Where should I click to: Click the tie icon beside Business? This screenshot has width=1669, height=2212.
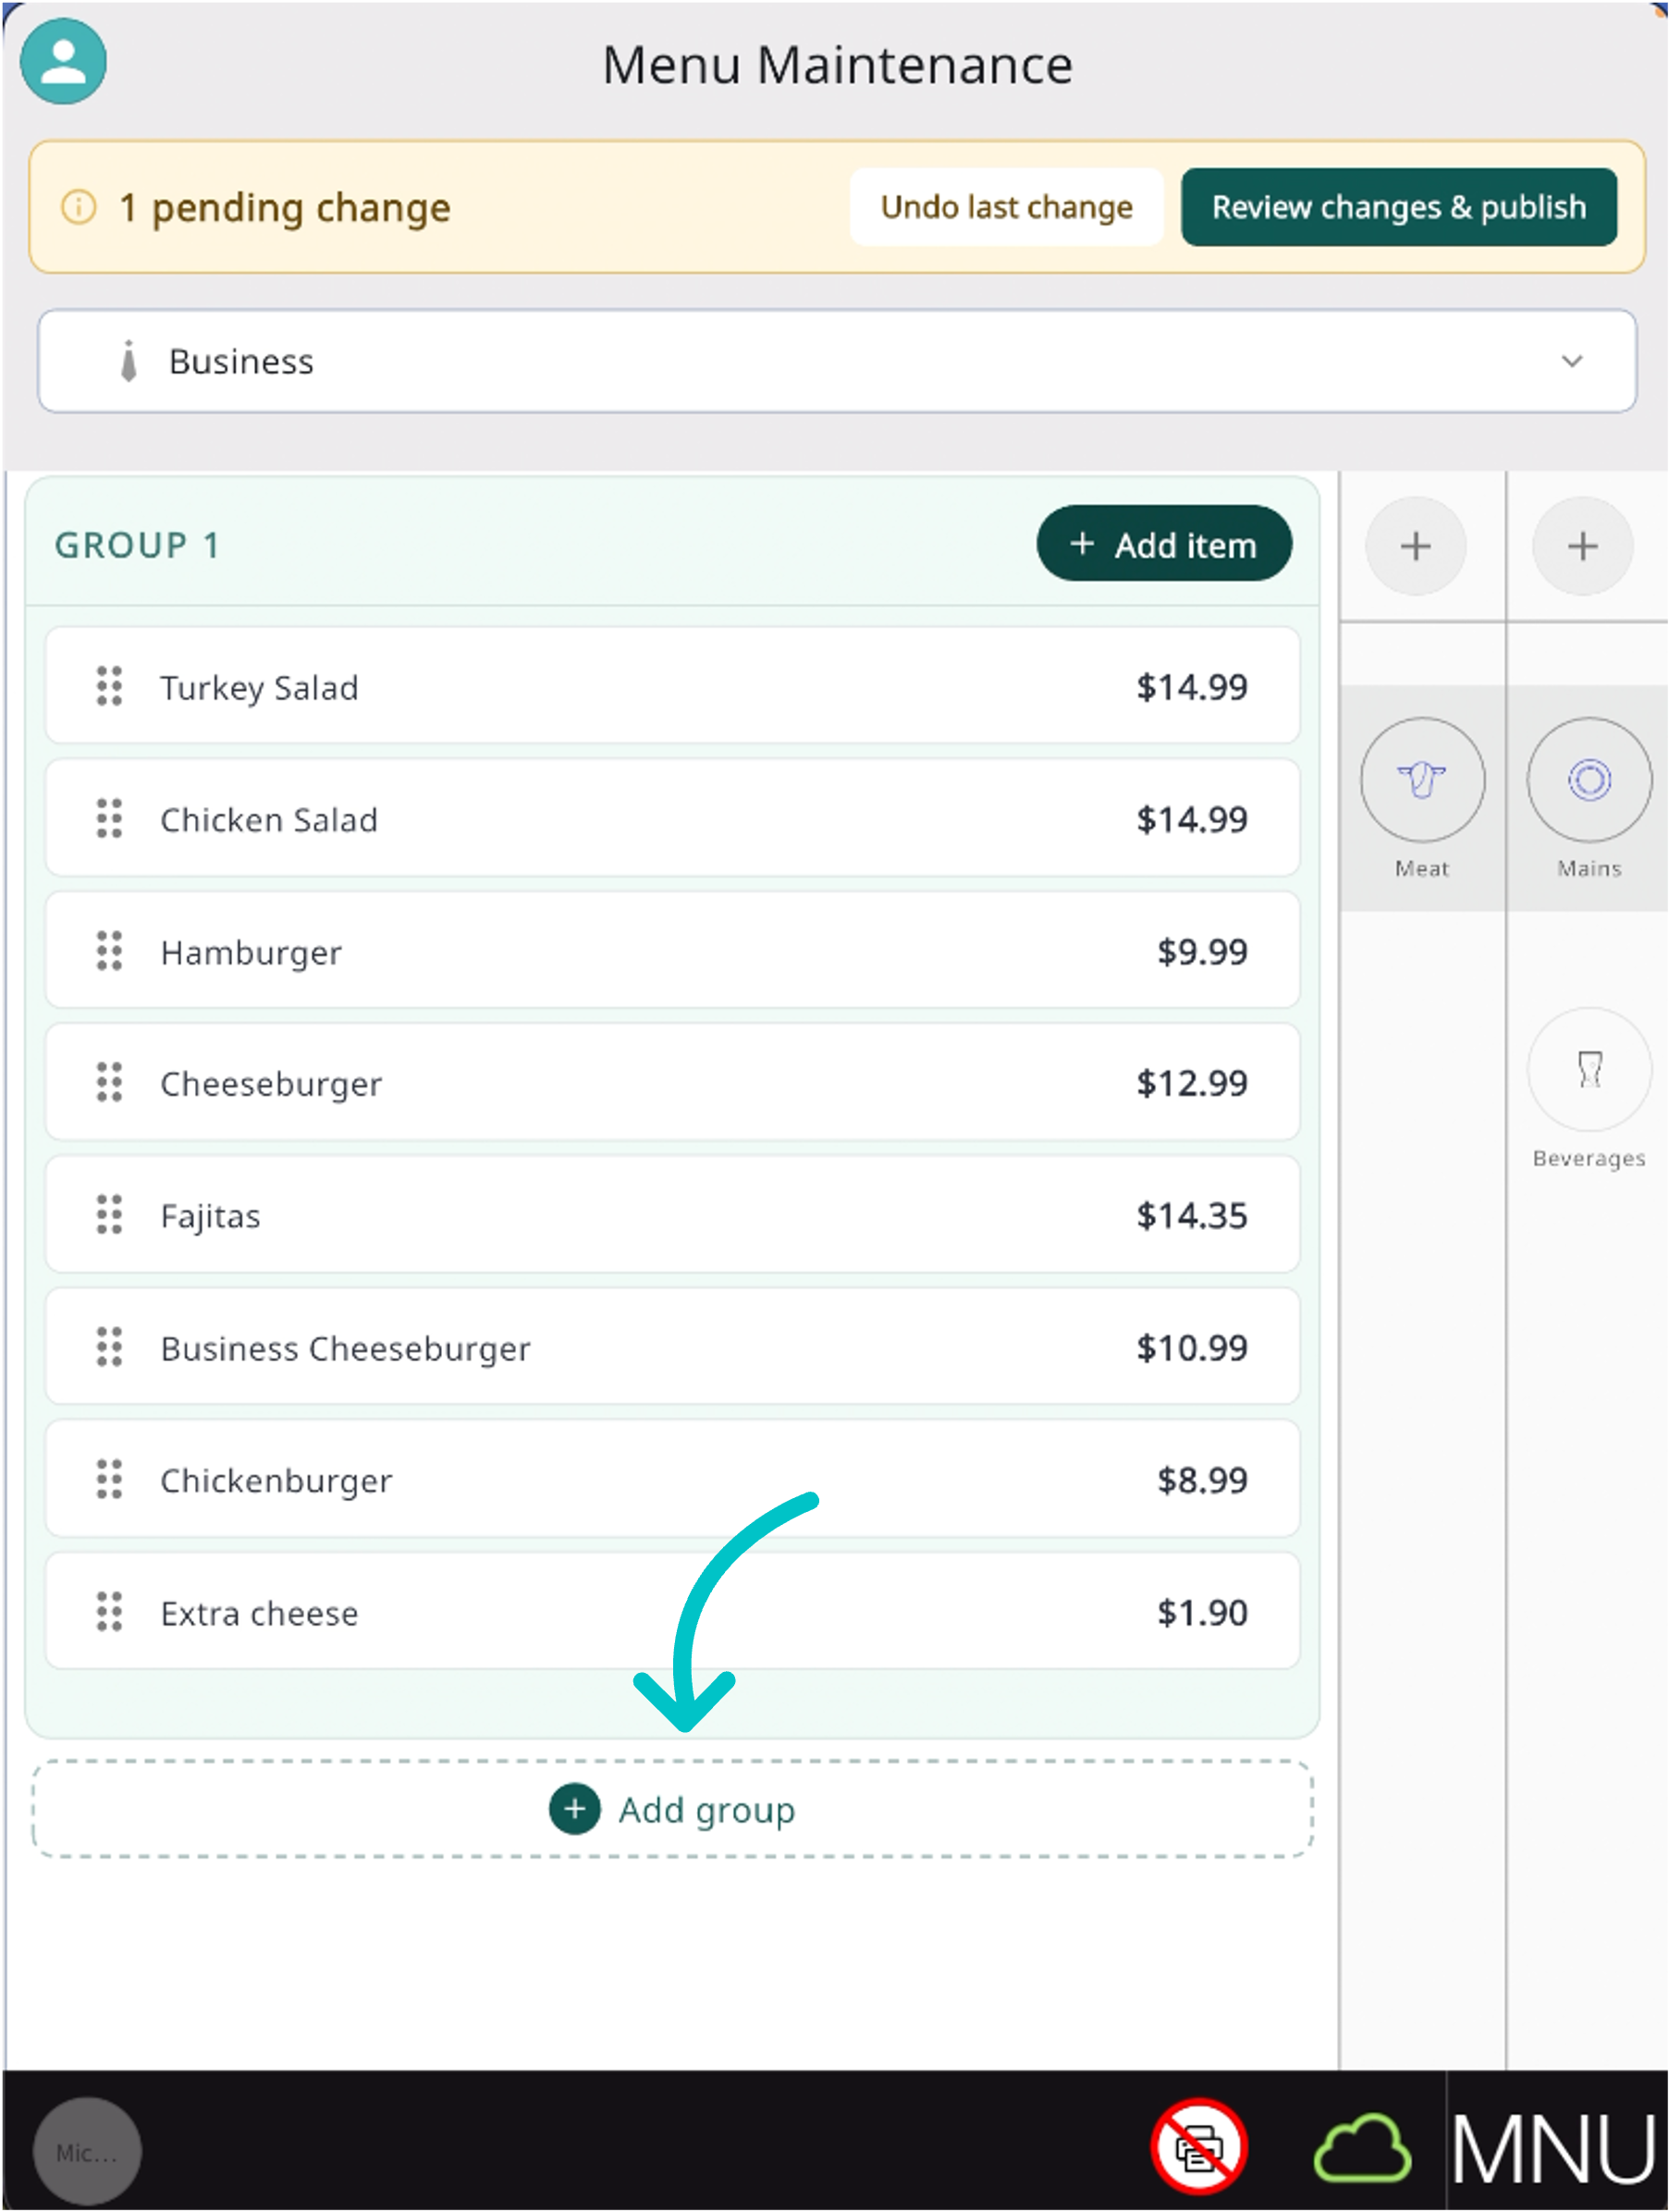(128, 361)
